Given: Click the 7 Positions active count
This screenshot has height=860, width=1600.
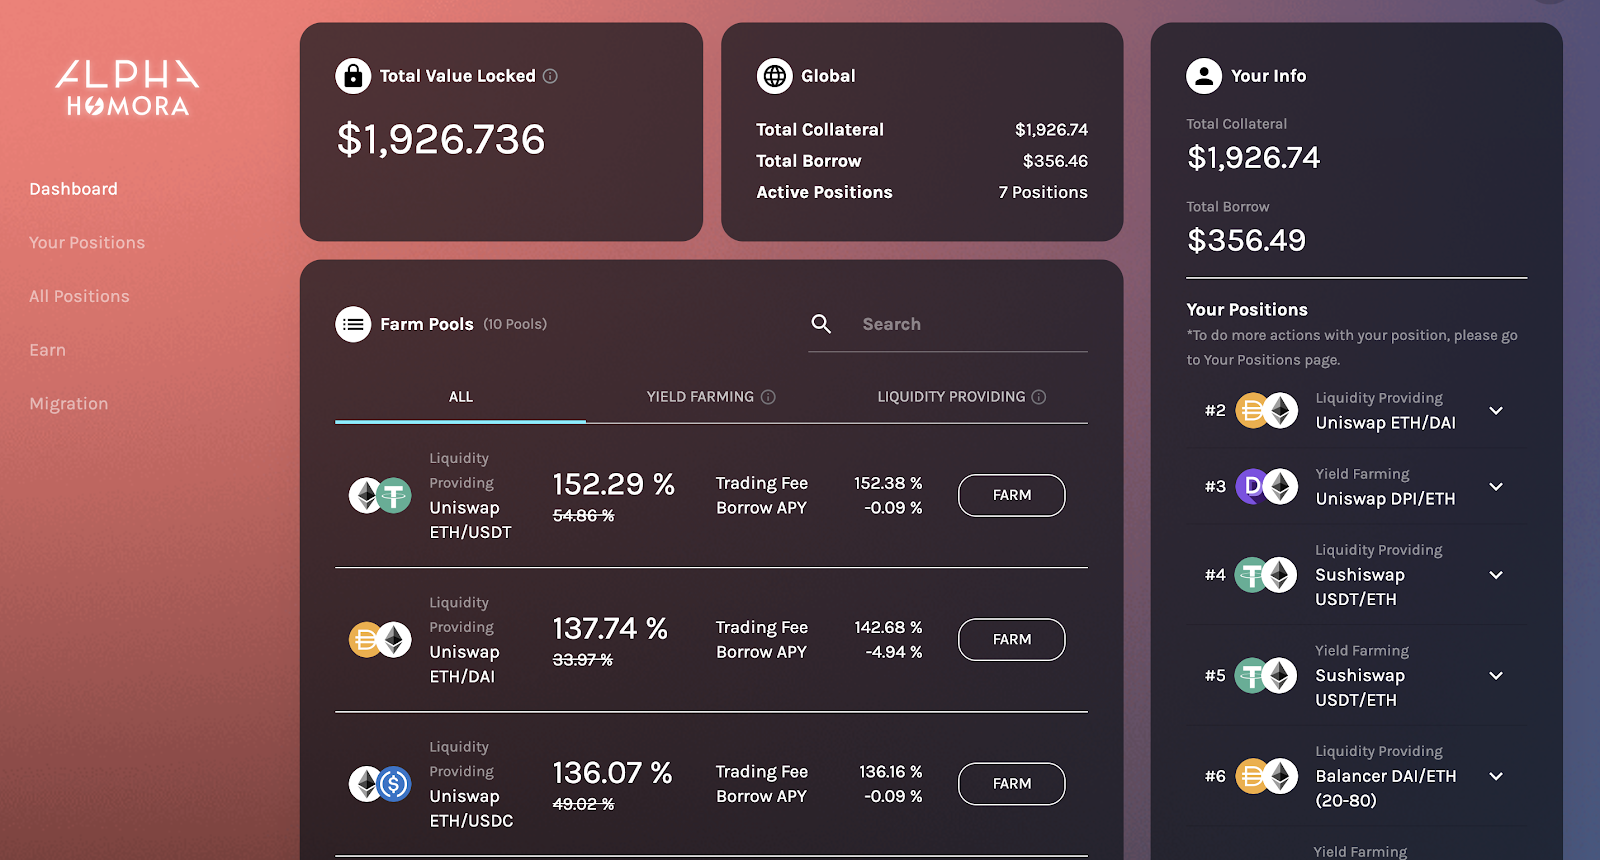Looking at the screenshot, I should 1043,192.
